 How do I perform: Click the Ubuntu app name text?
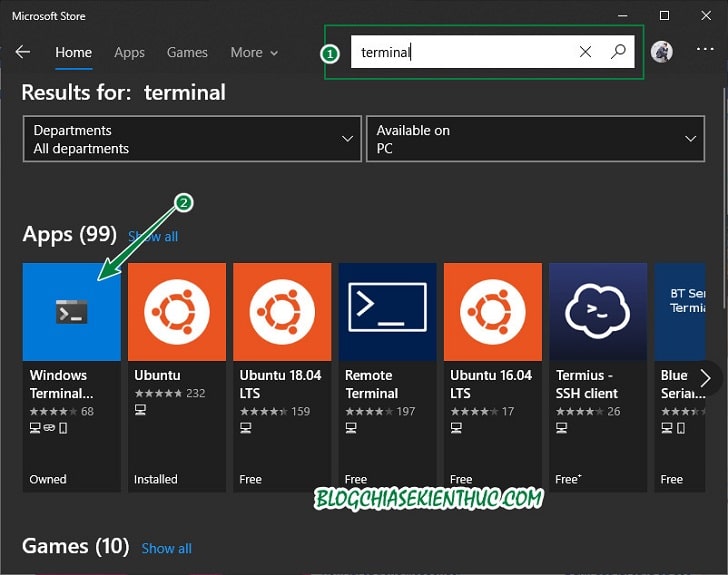pyautogui.click(x=157, y=375)
